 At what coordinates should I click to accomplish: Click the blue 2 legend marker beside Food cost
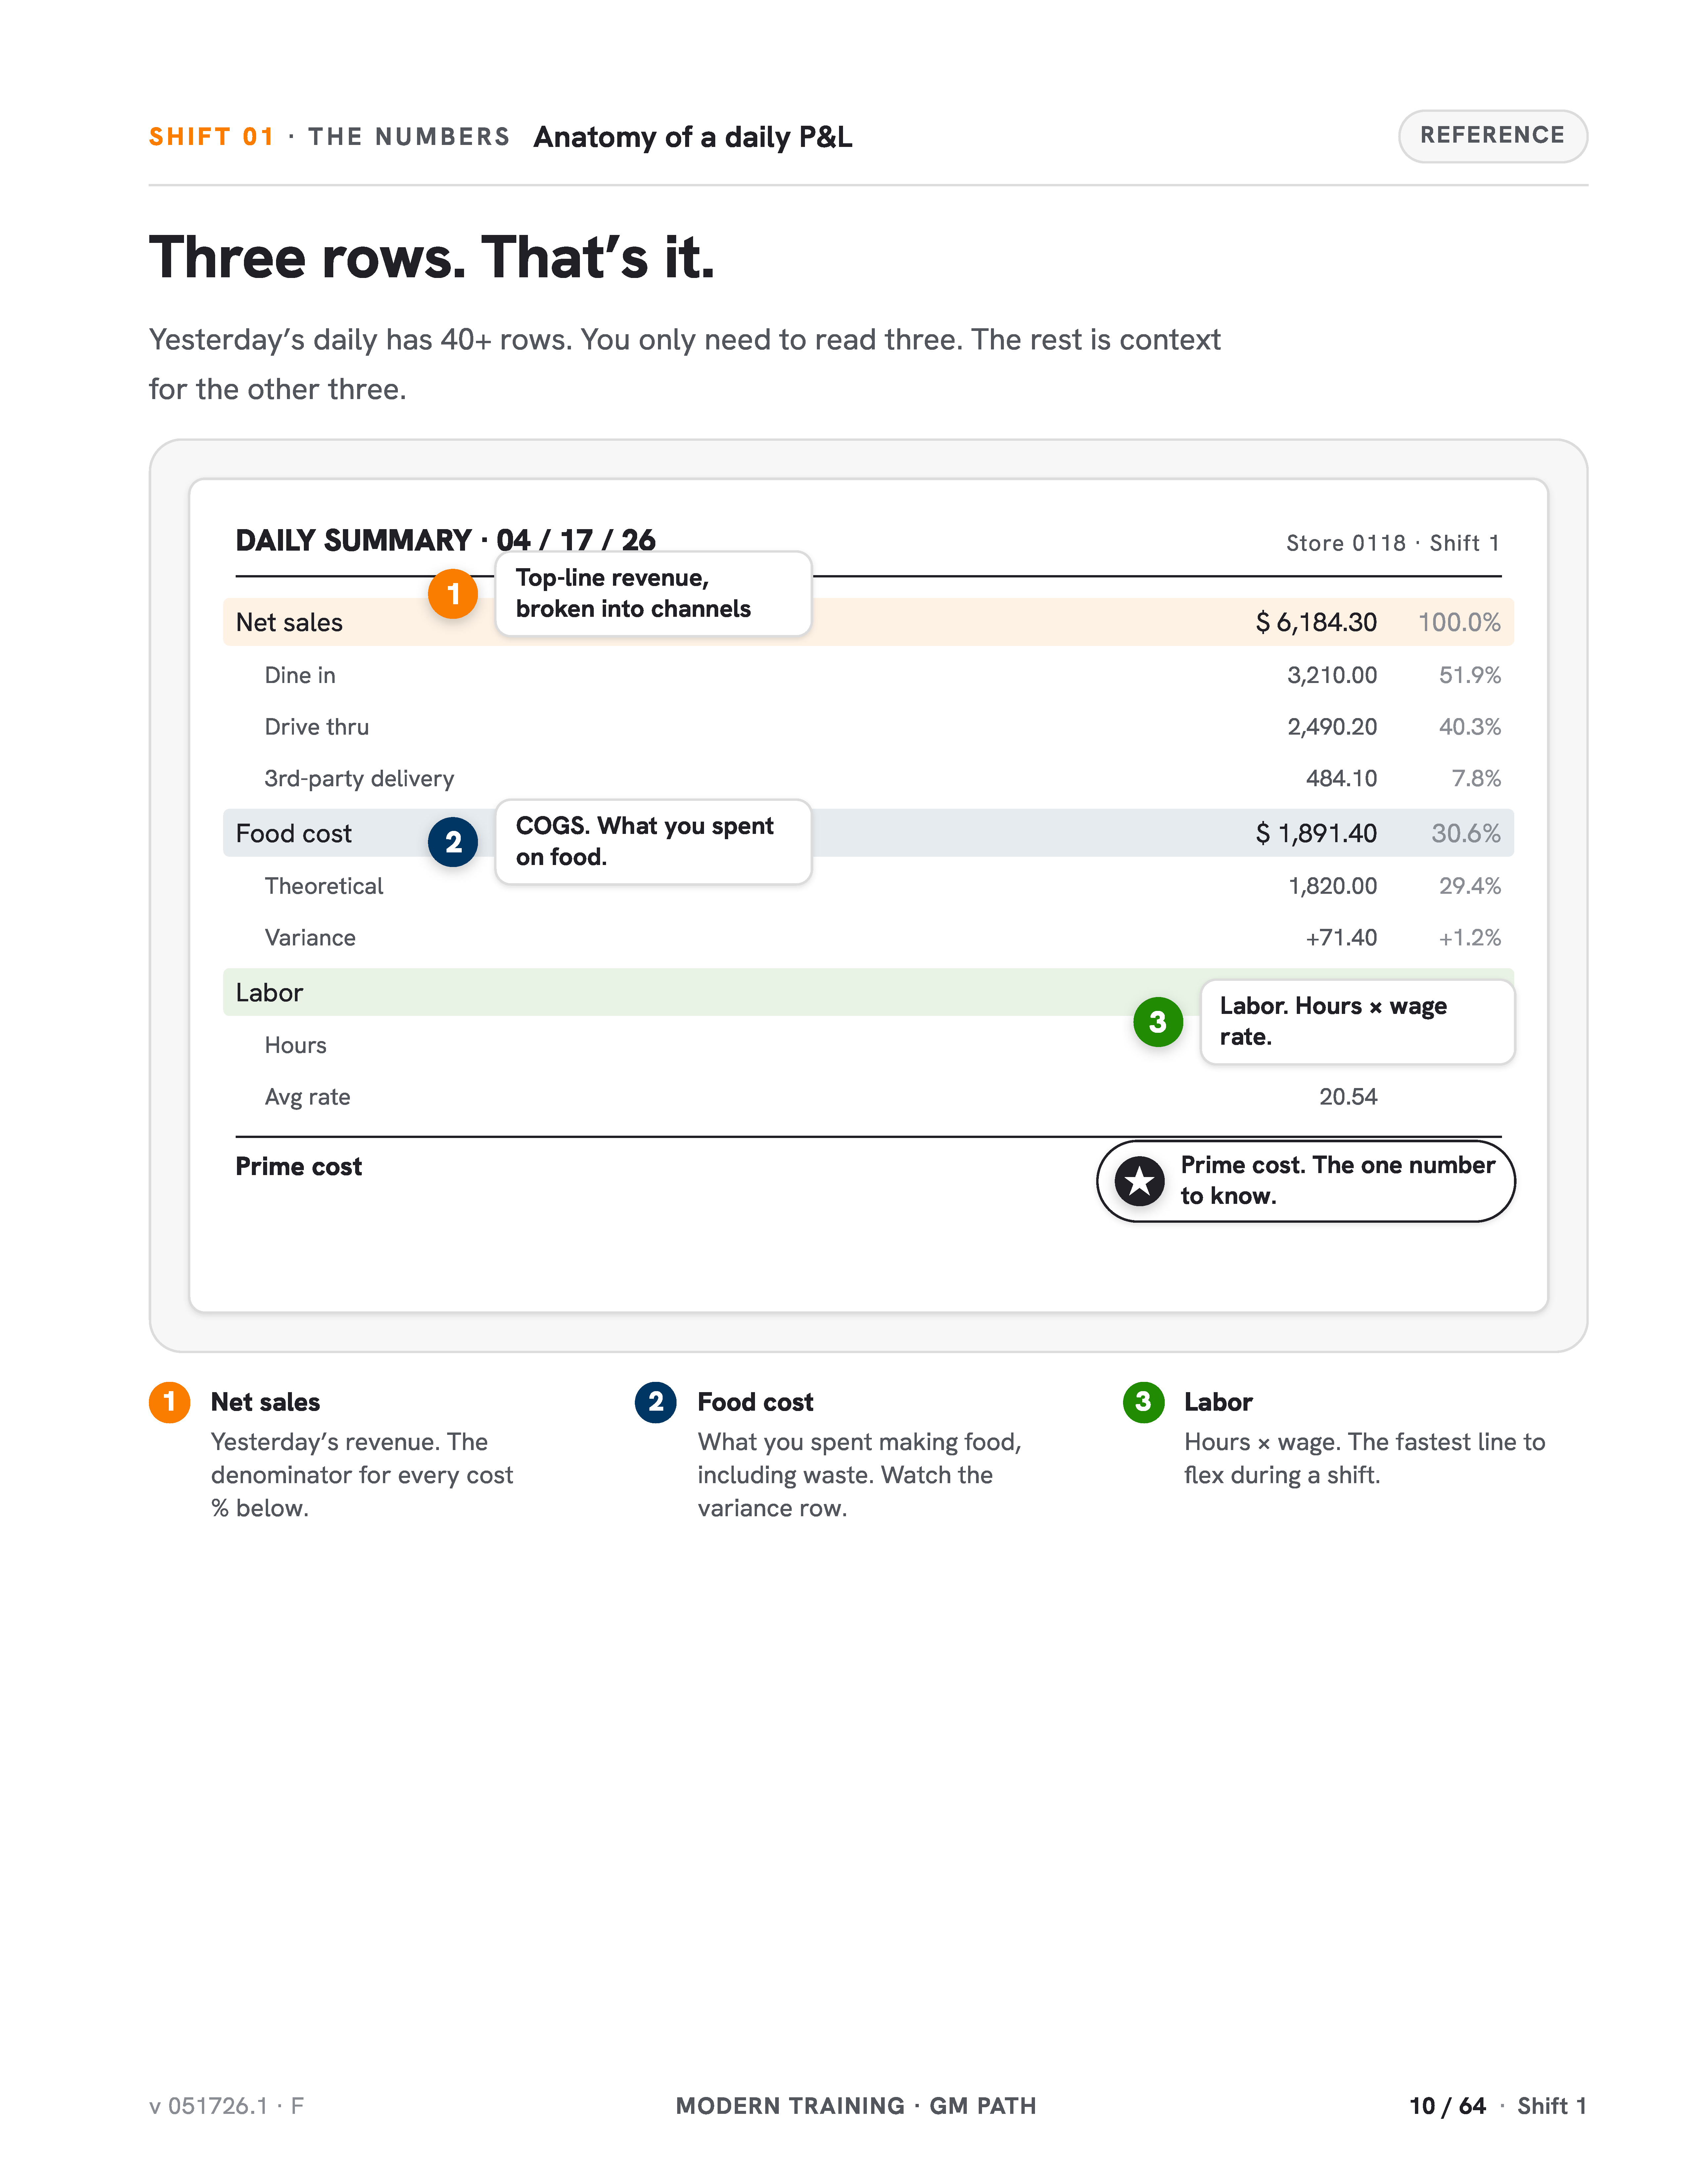[656, 1402]
